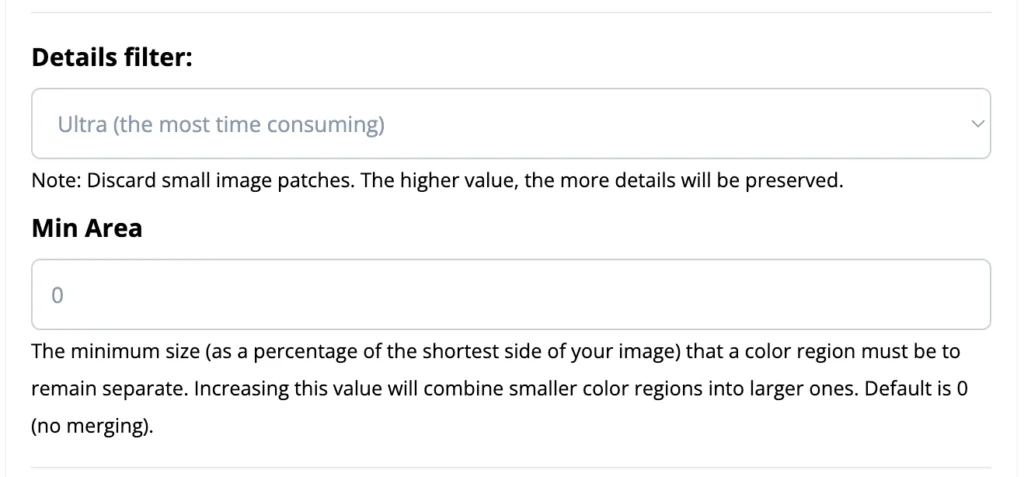Focus the Min Area input field

510,295
